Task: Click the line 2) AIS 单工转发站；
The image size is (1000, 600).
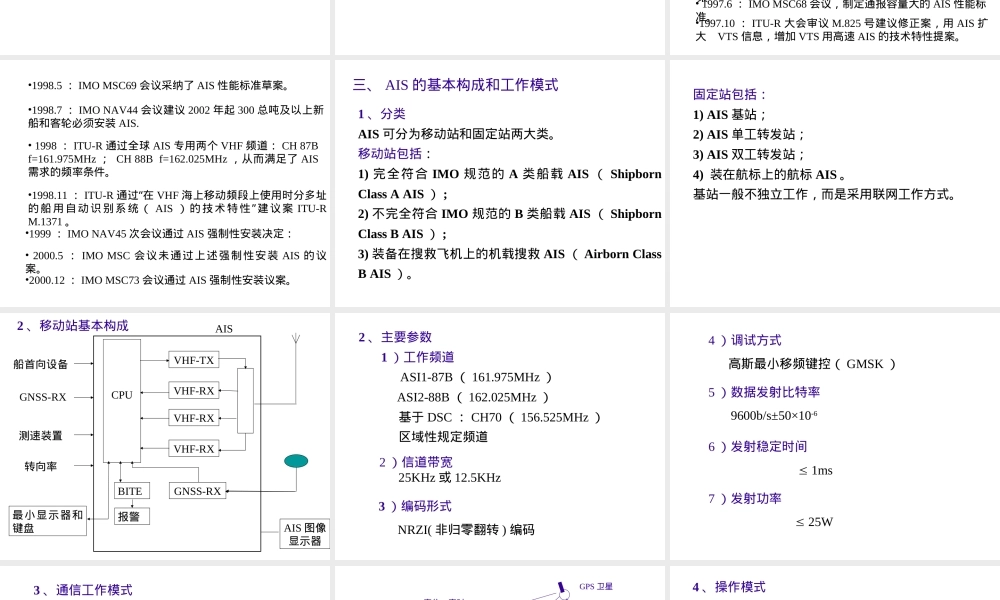Action: pos(750,135)
